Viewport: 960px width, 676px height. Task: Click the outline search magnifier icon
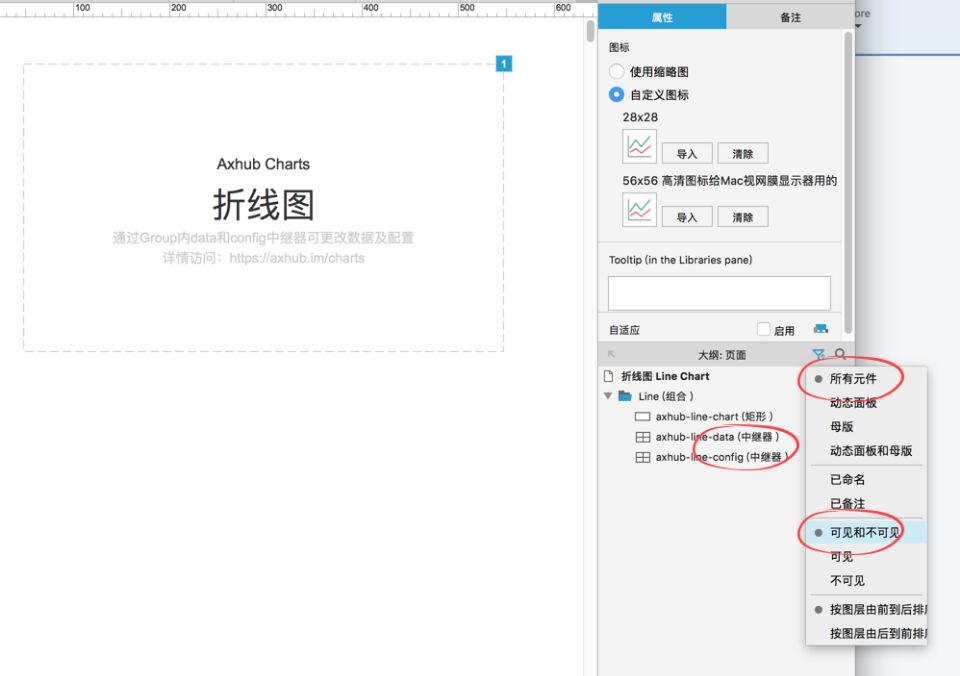coord(840,354)
